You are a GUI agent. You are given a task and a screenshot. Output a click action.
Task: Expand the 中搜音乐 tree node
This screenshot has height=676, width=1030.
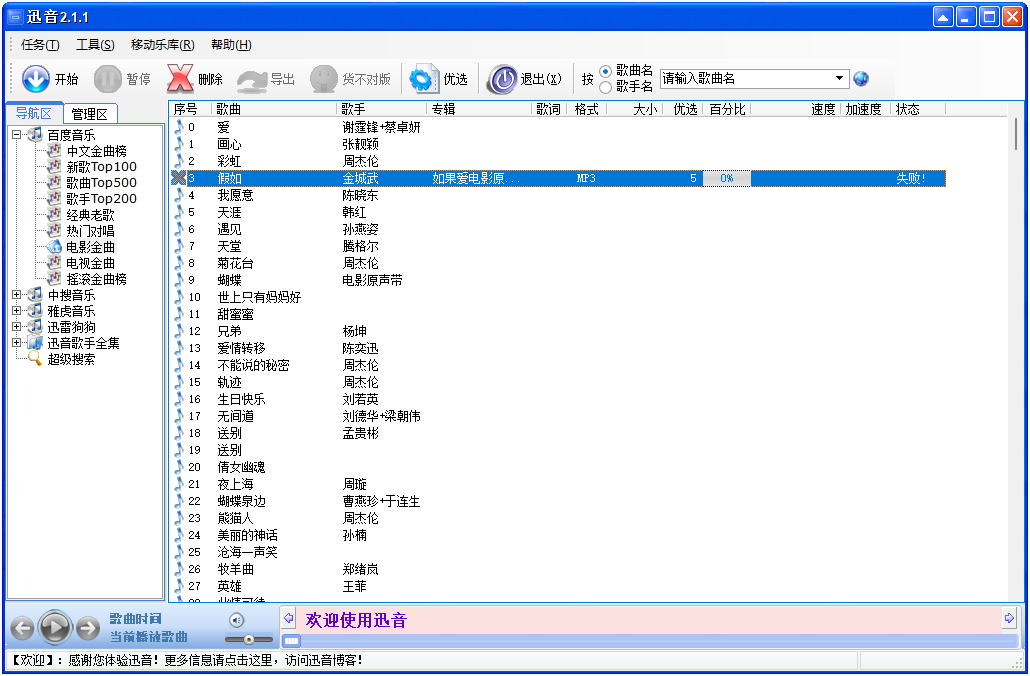(17, 295)
